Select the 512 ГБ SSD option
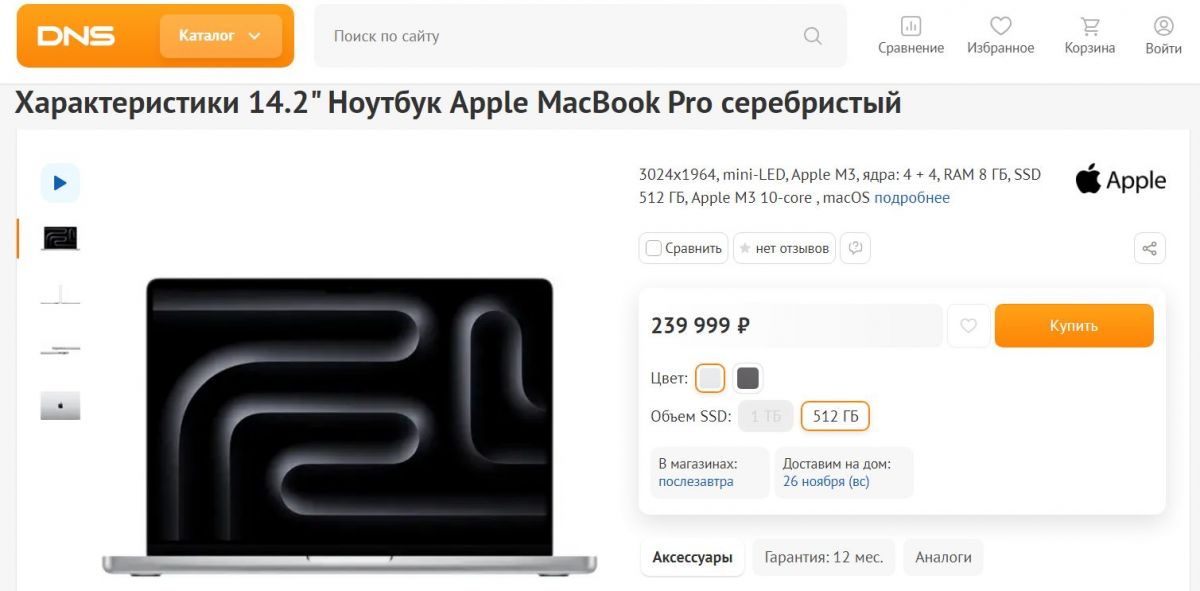The height and width of the screenshot is (591, 1200). pyautogui.click(x=836, y=416)
